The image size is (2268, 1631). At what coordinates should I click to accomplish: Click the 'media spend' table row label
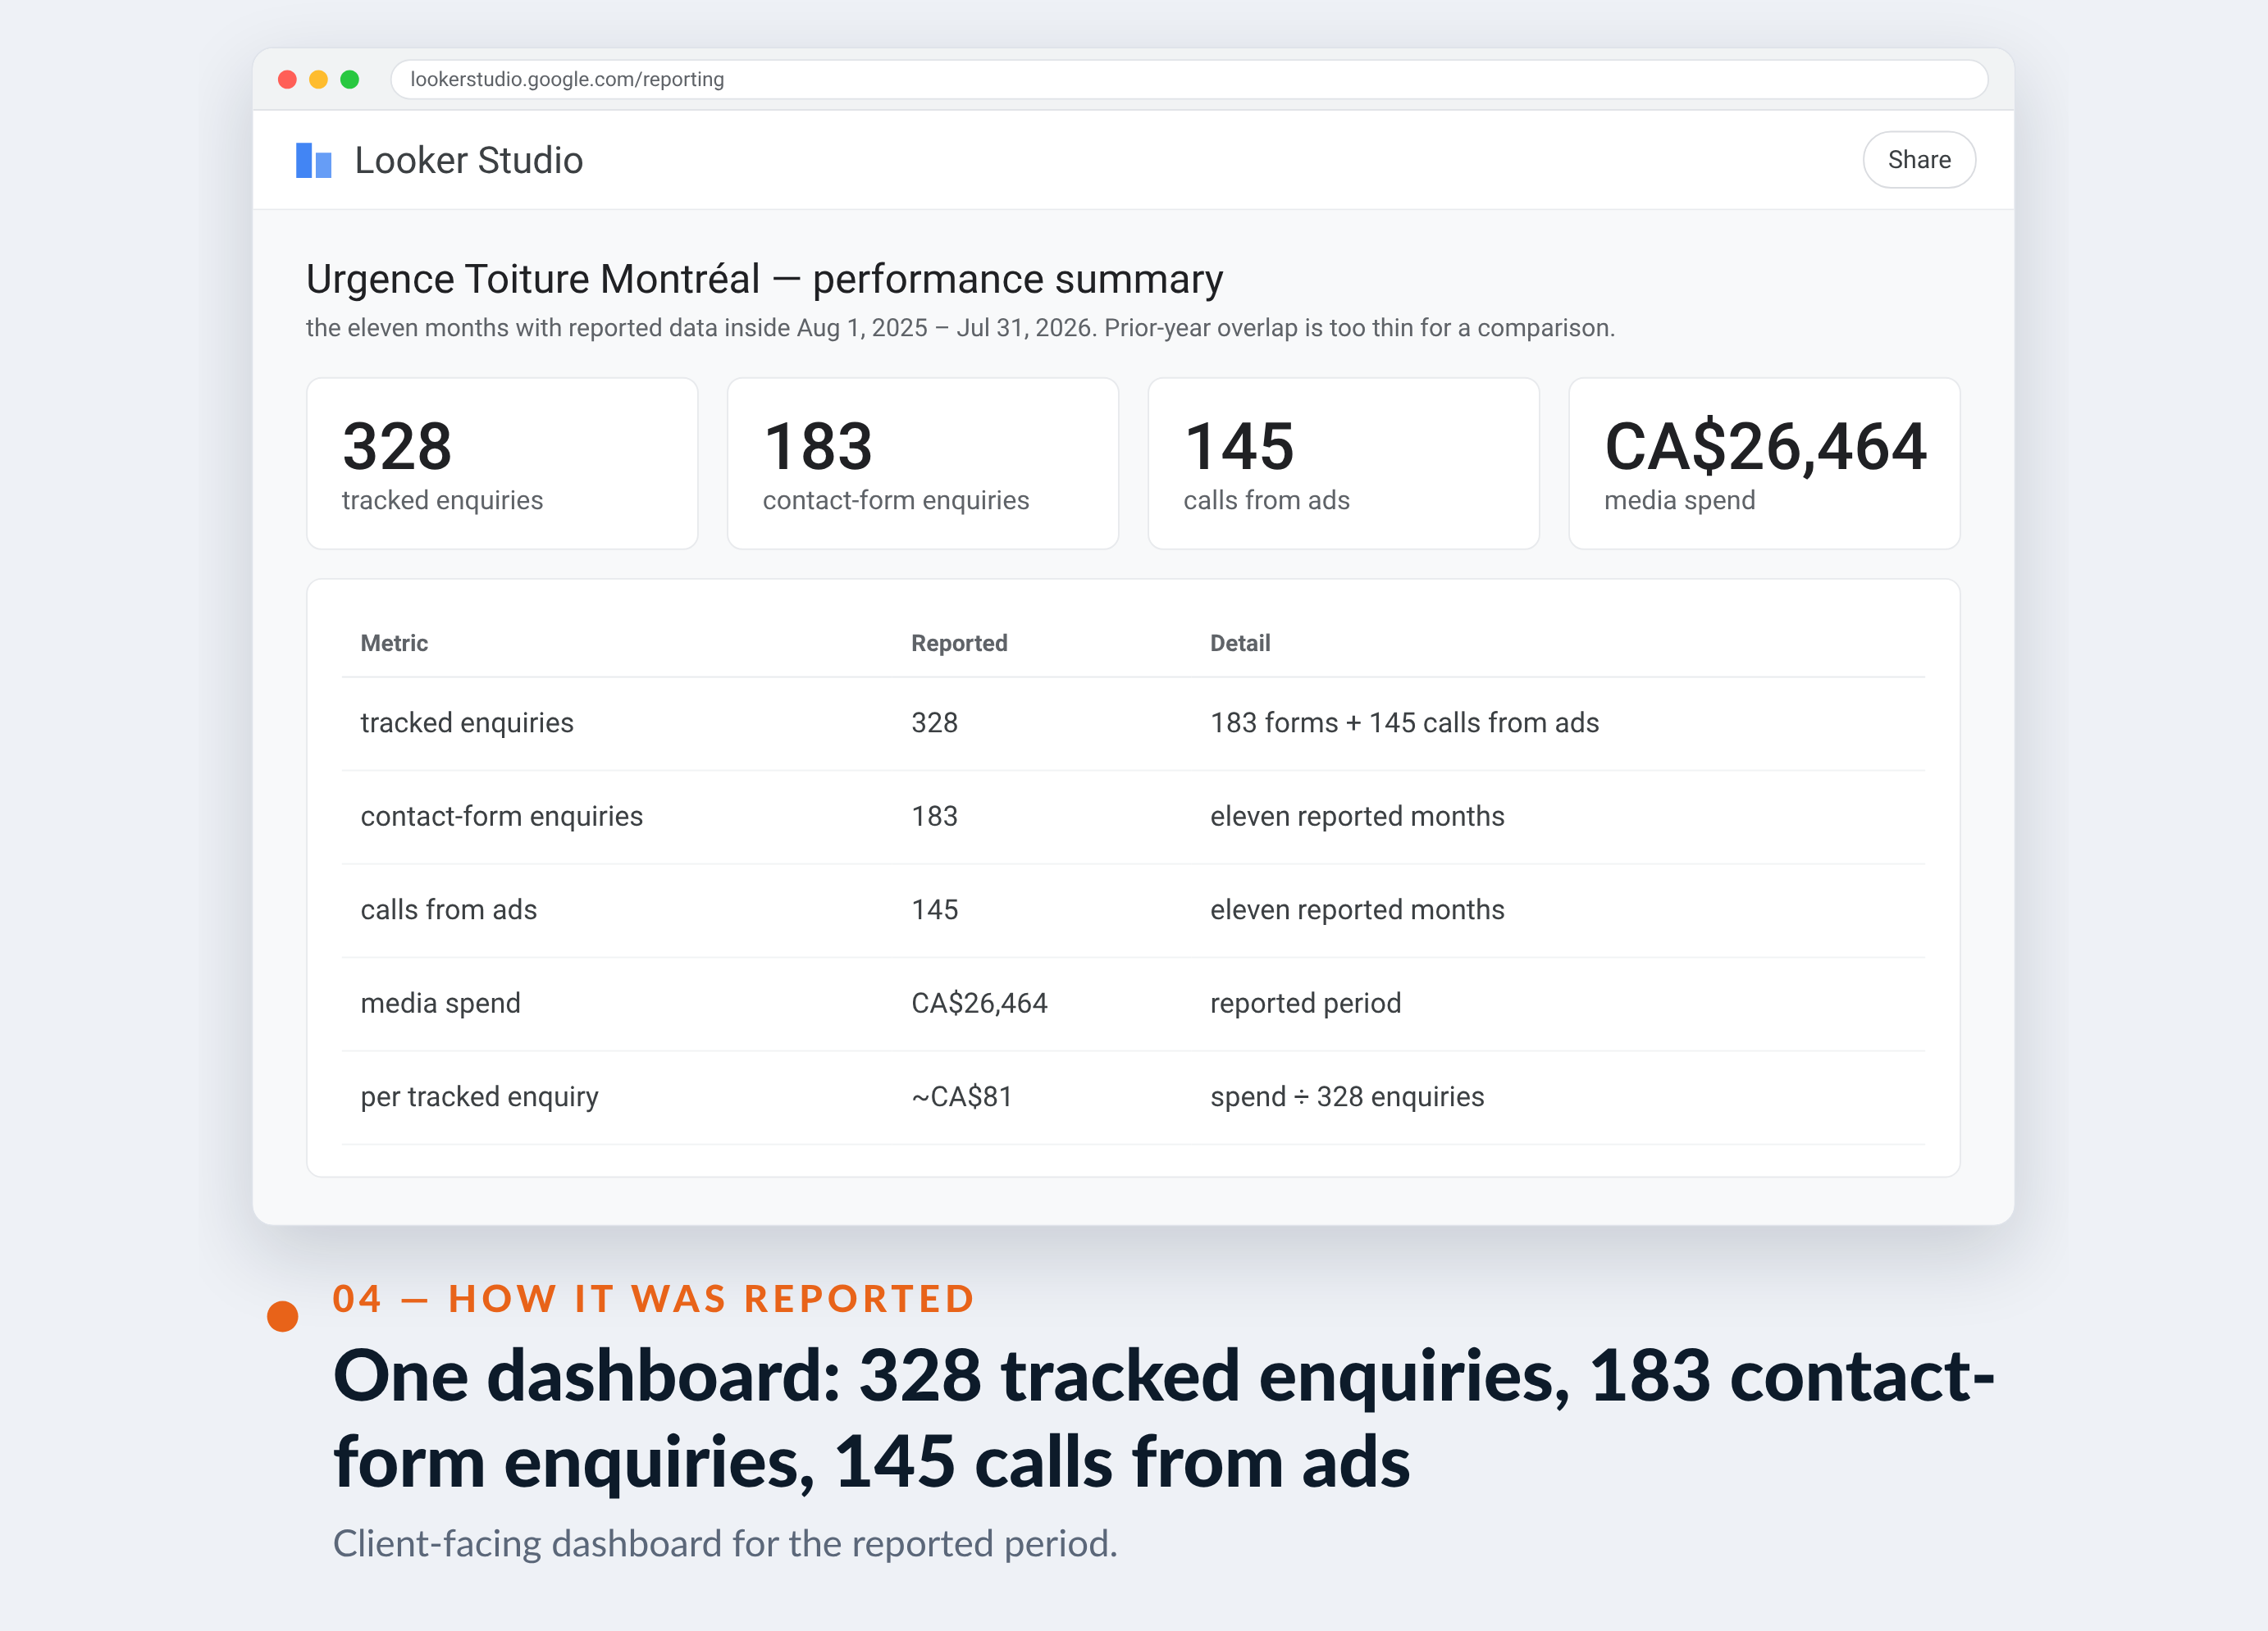(x=440, y=1003)
